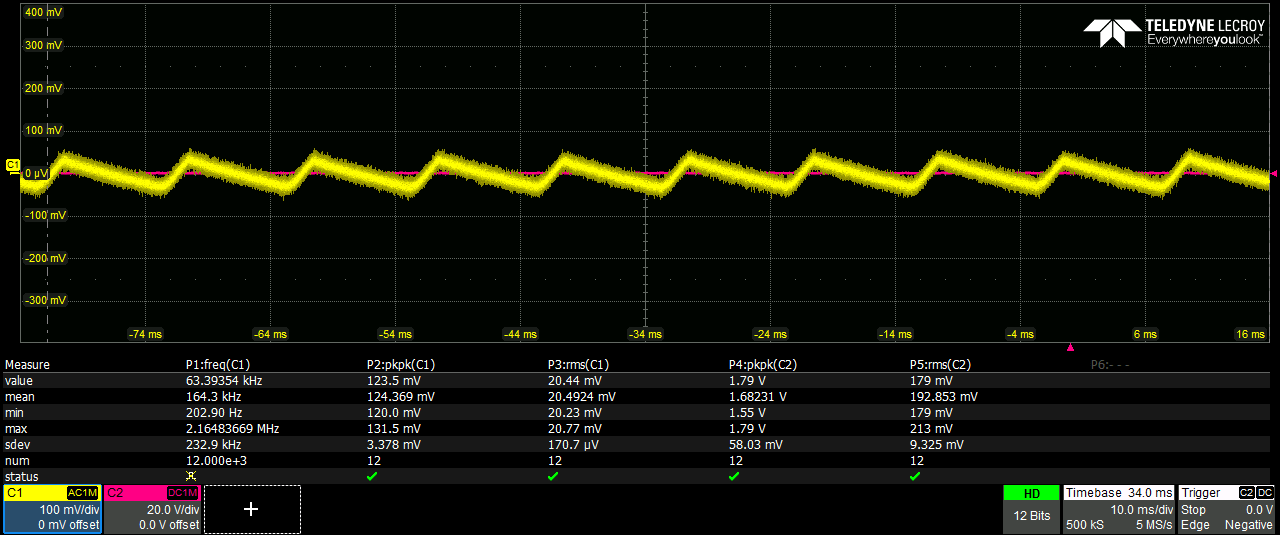Click the 5 MS/s sample rate value

tap(1152, 525)
